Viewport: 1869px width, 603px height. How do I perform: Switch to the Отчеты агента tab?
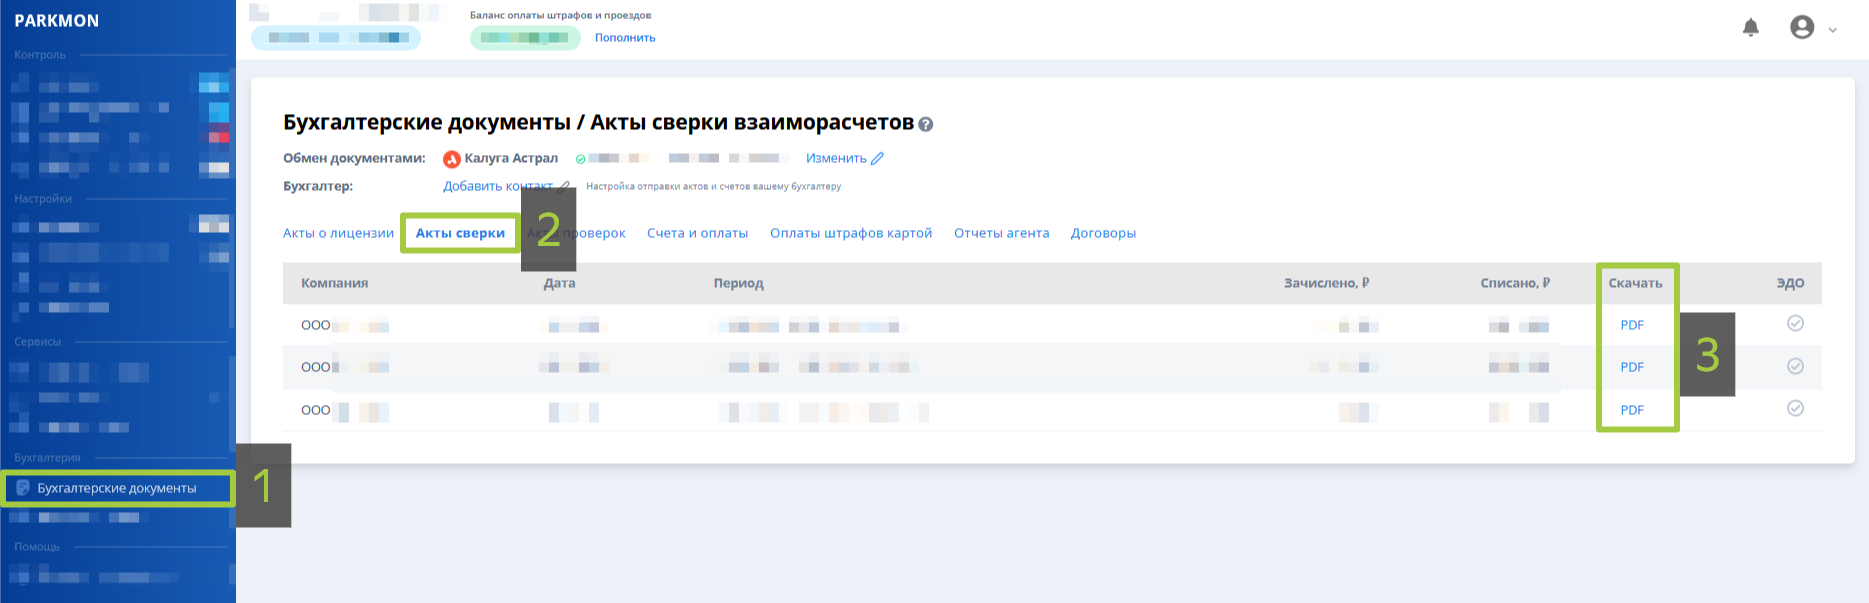pyautogui.click(x=1001, y=233)
